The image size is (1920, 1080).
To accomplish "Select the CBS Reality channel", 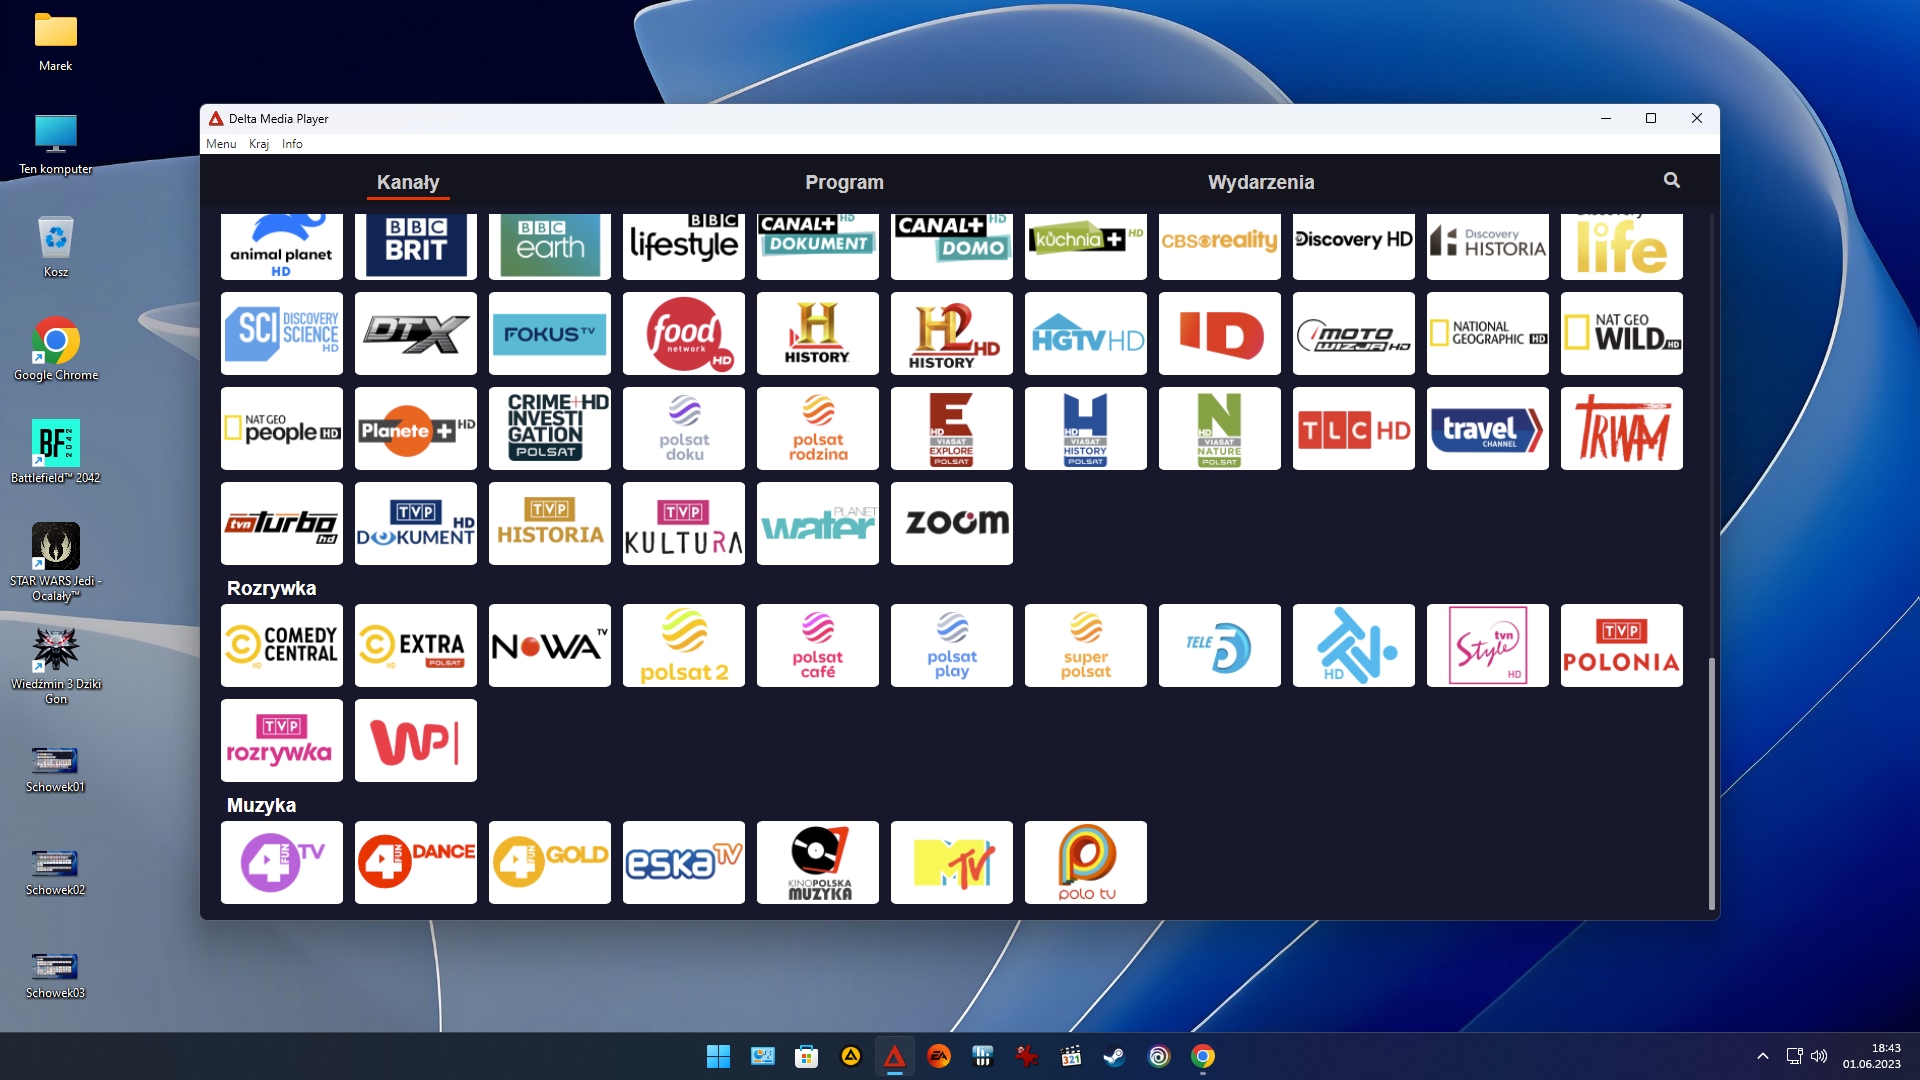I will [1219, 246].
